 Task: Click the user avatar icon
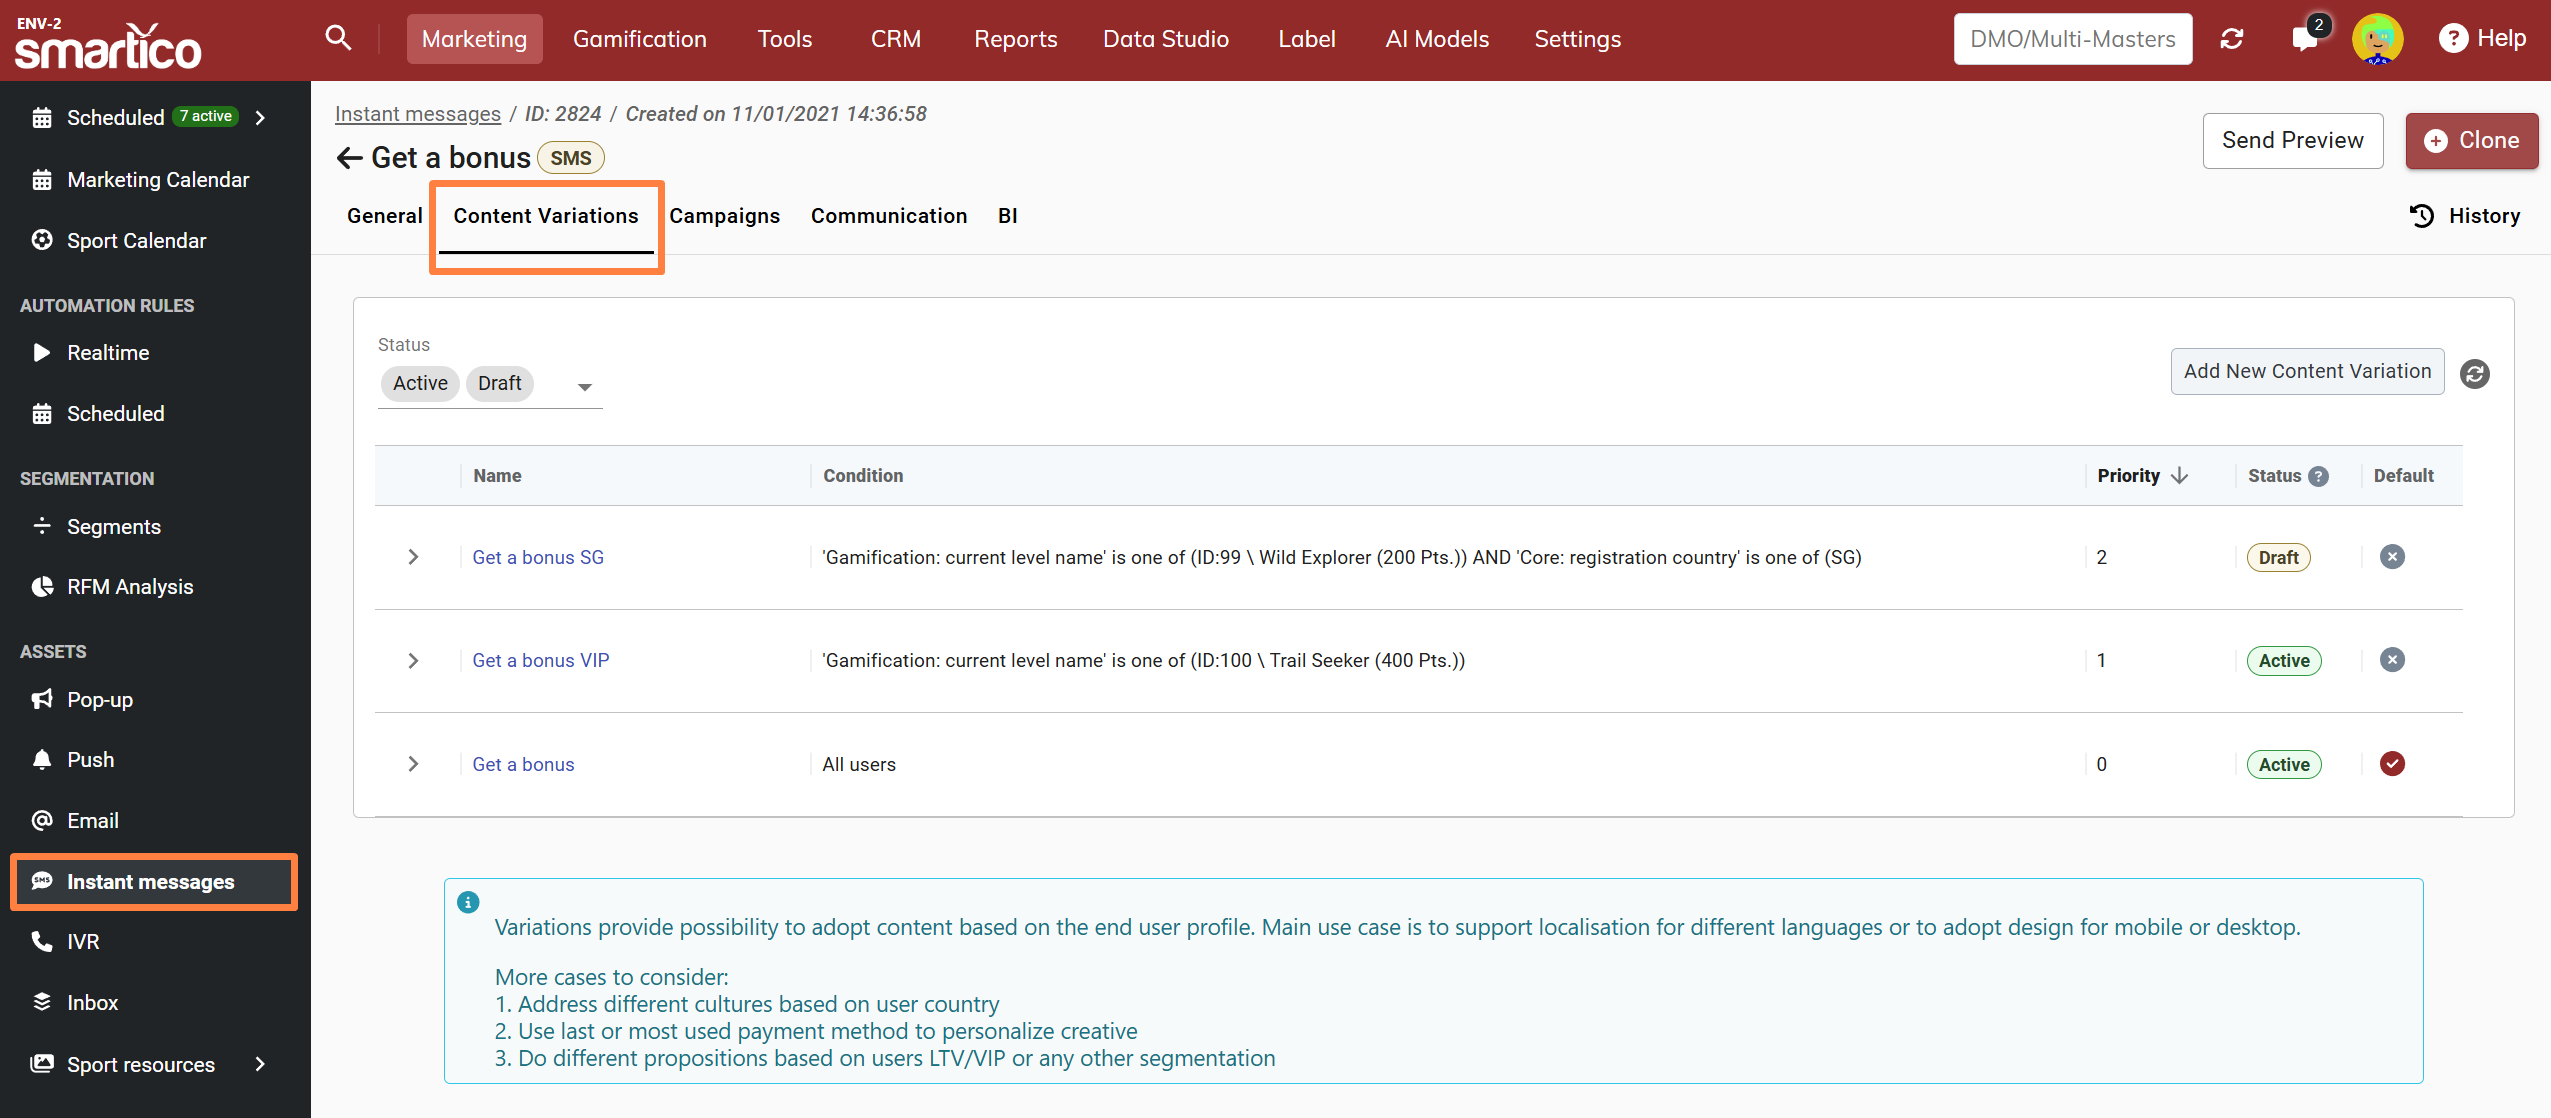pos(2377,39)
